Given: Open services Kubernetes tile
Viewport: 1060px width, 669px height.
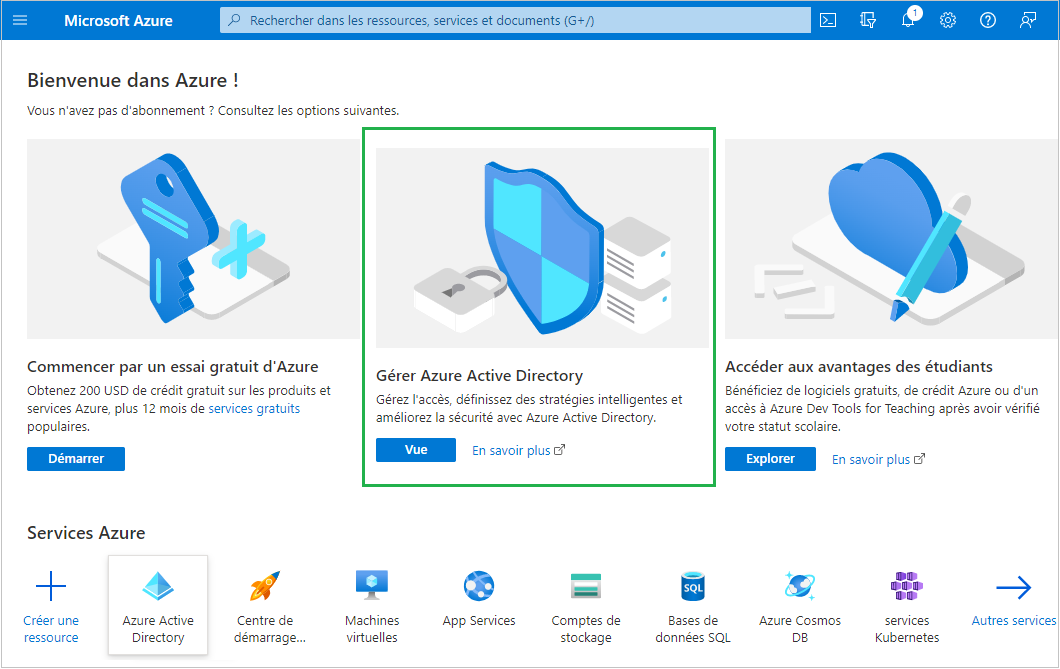Looking at the screenshot, I should [907, 605].
